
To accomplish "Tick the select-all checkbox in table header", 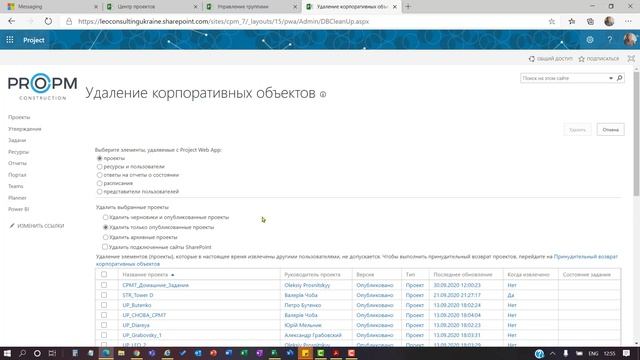I will coord(104,274).
